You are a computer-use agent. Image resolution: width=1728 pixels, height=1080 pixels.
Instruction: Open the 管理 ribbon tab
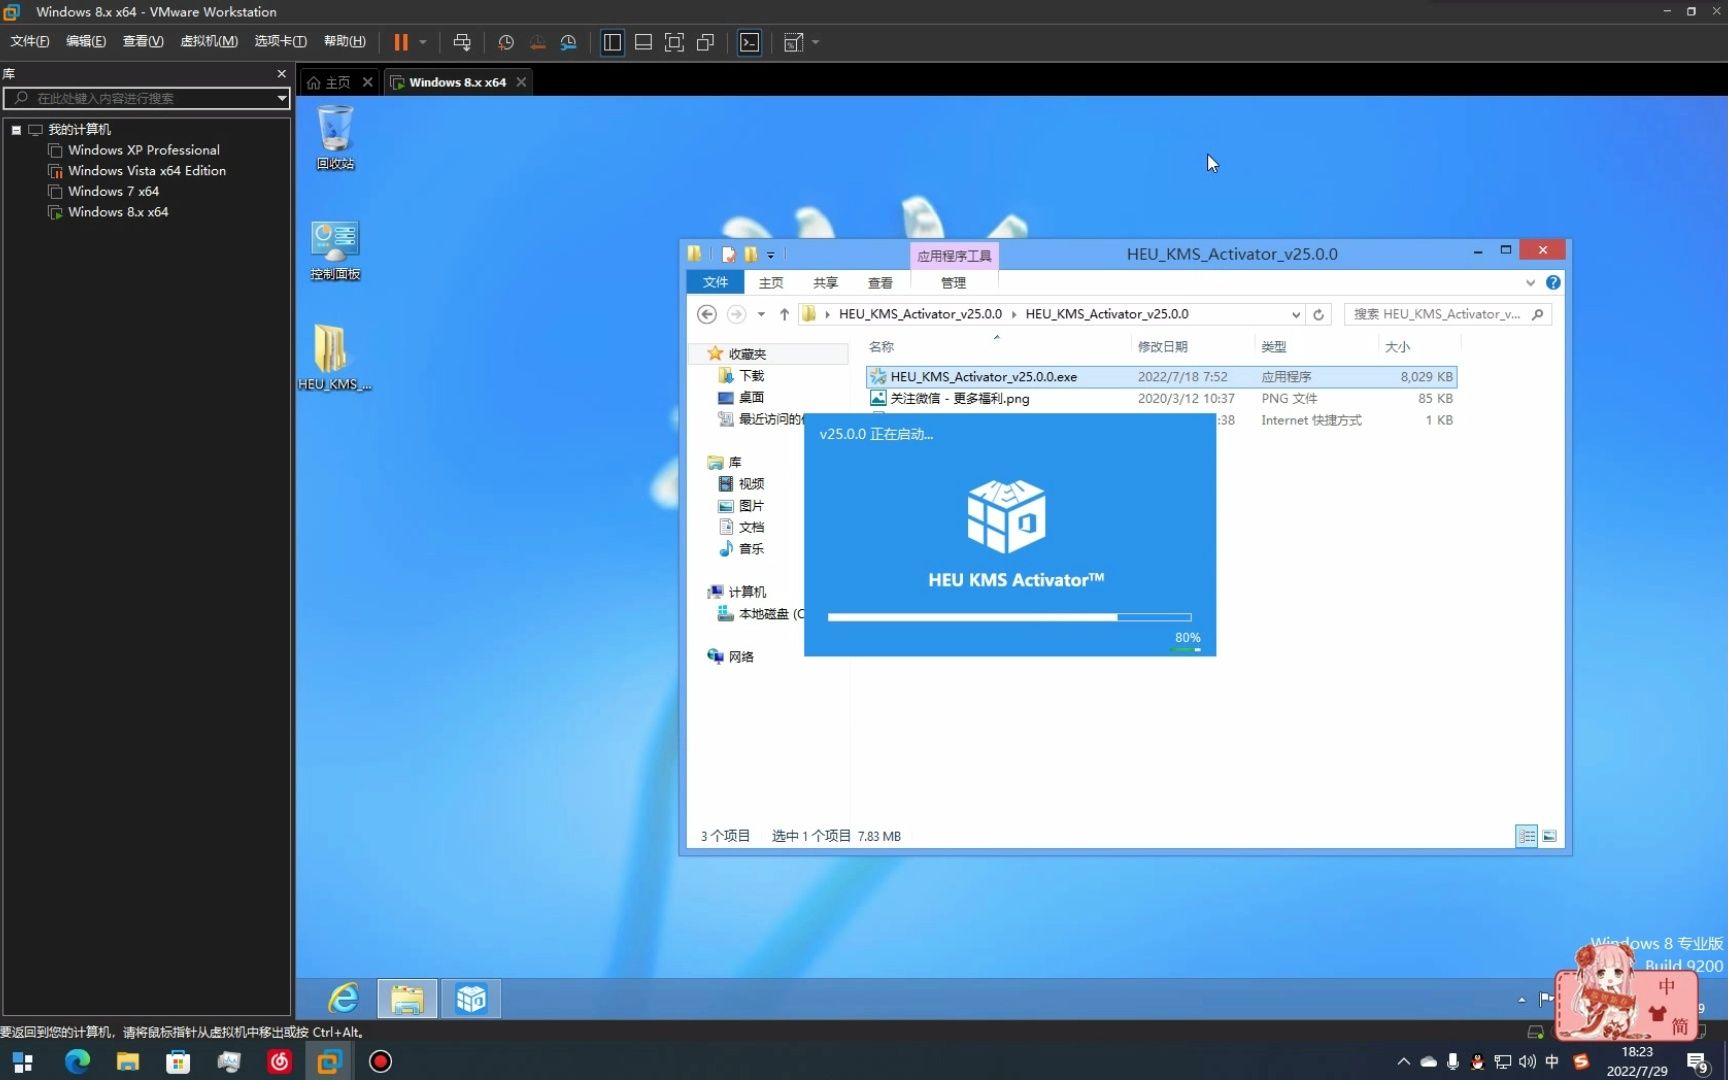coord(953,283)
